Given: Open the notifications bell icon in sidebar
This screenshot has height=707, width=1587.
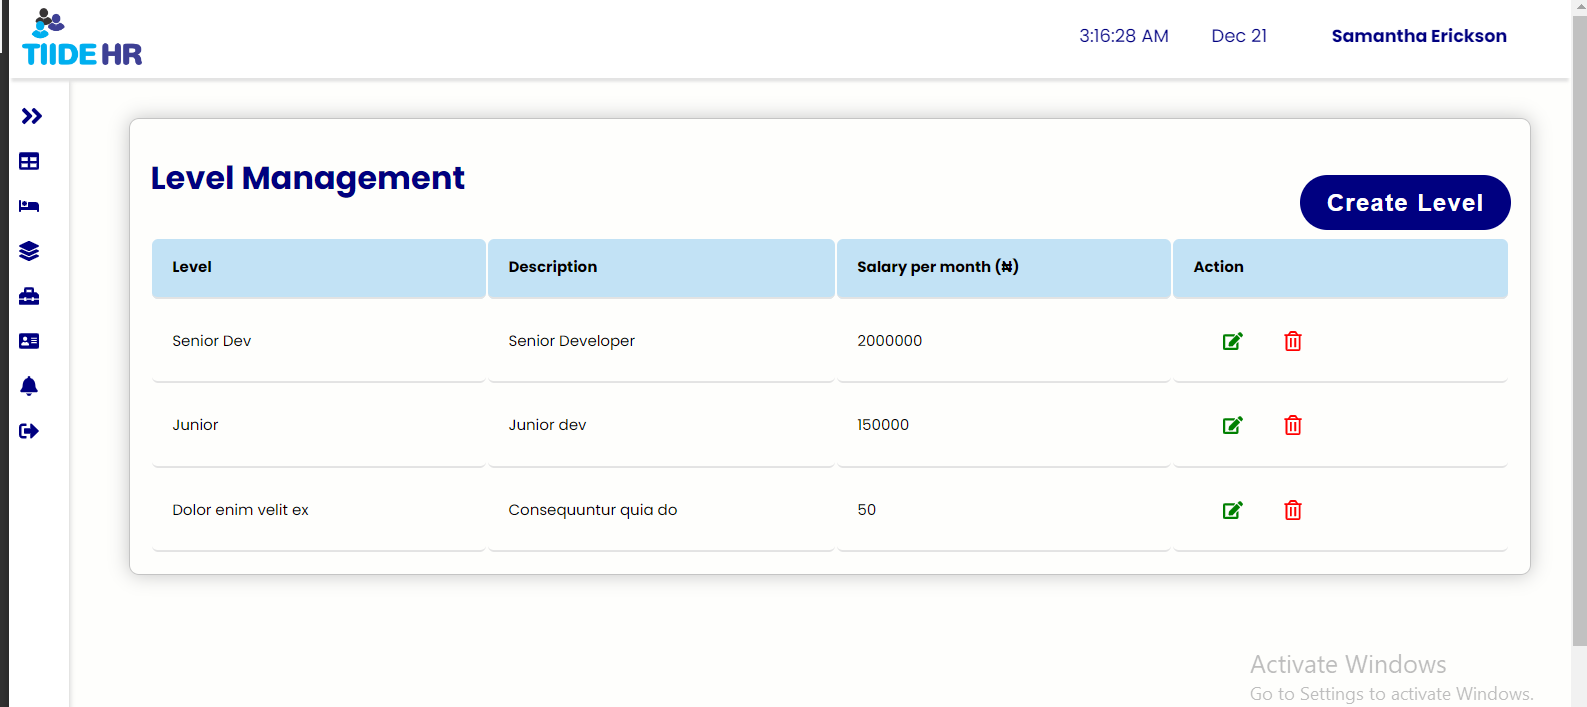Looking at the screenshot, I should pos(29,386).
